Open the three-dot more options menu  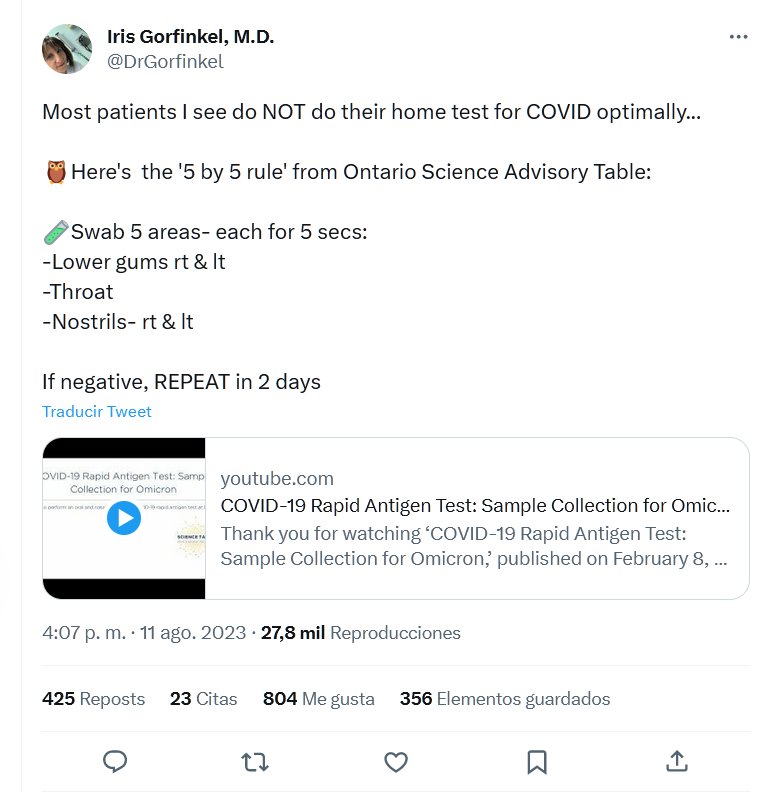click(738, 38)
